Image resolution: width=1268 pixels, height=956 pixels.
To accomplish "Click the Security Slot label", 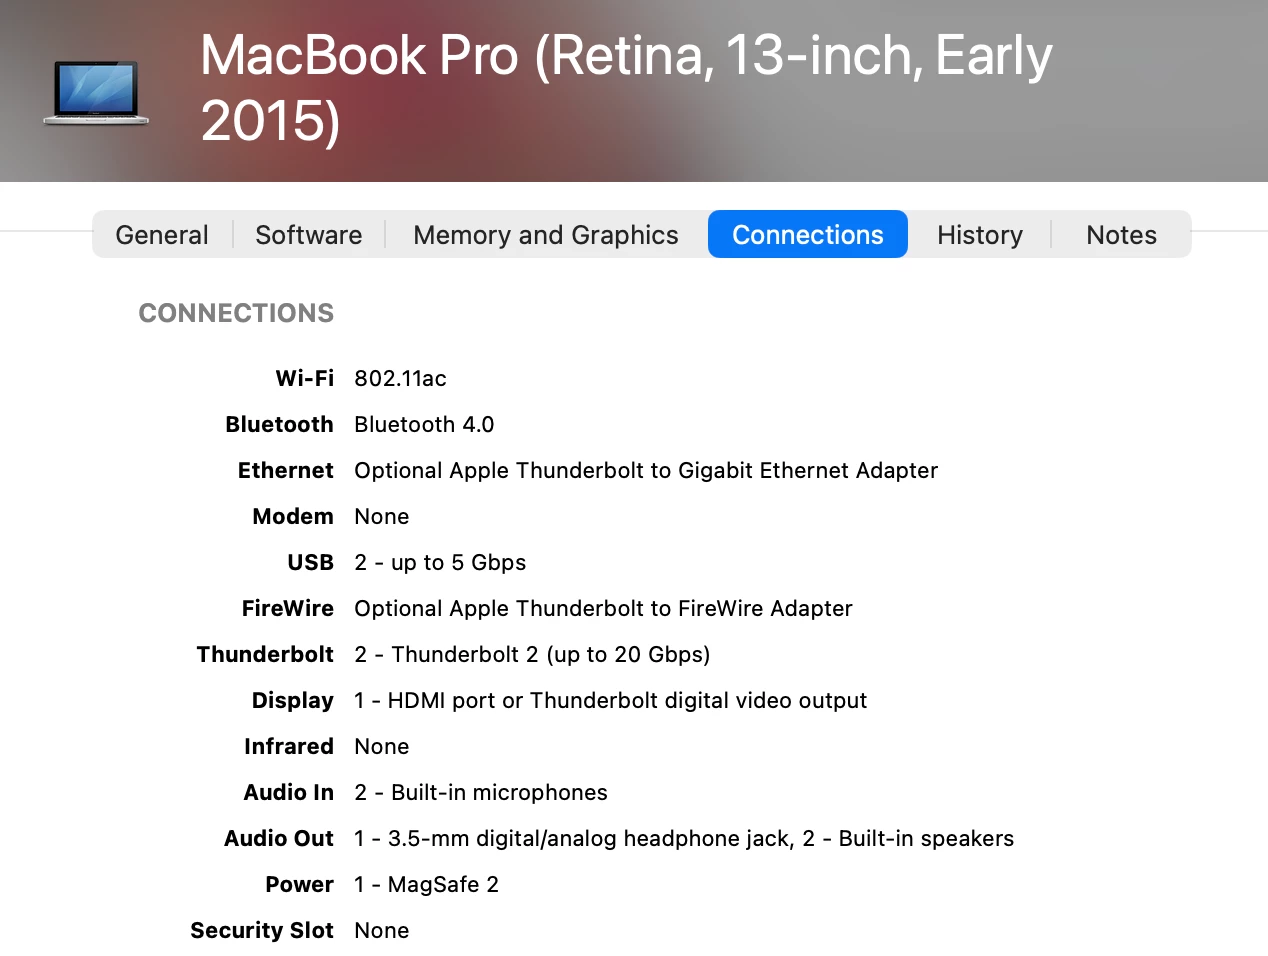I will point(262,931).
